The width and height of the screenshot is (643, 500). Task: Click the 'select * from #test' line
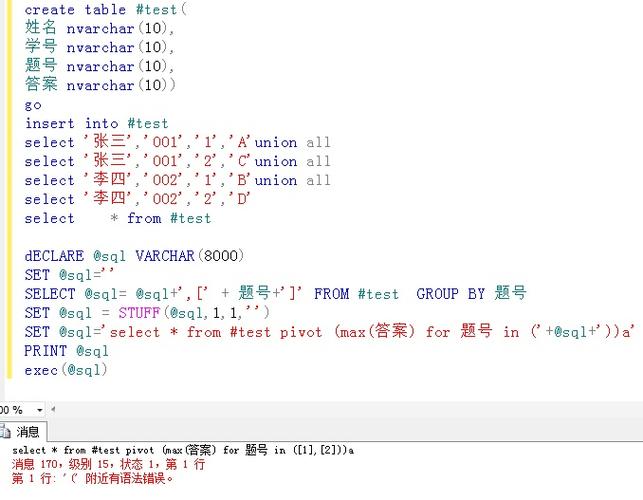click(x=118, y=218)
